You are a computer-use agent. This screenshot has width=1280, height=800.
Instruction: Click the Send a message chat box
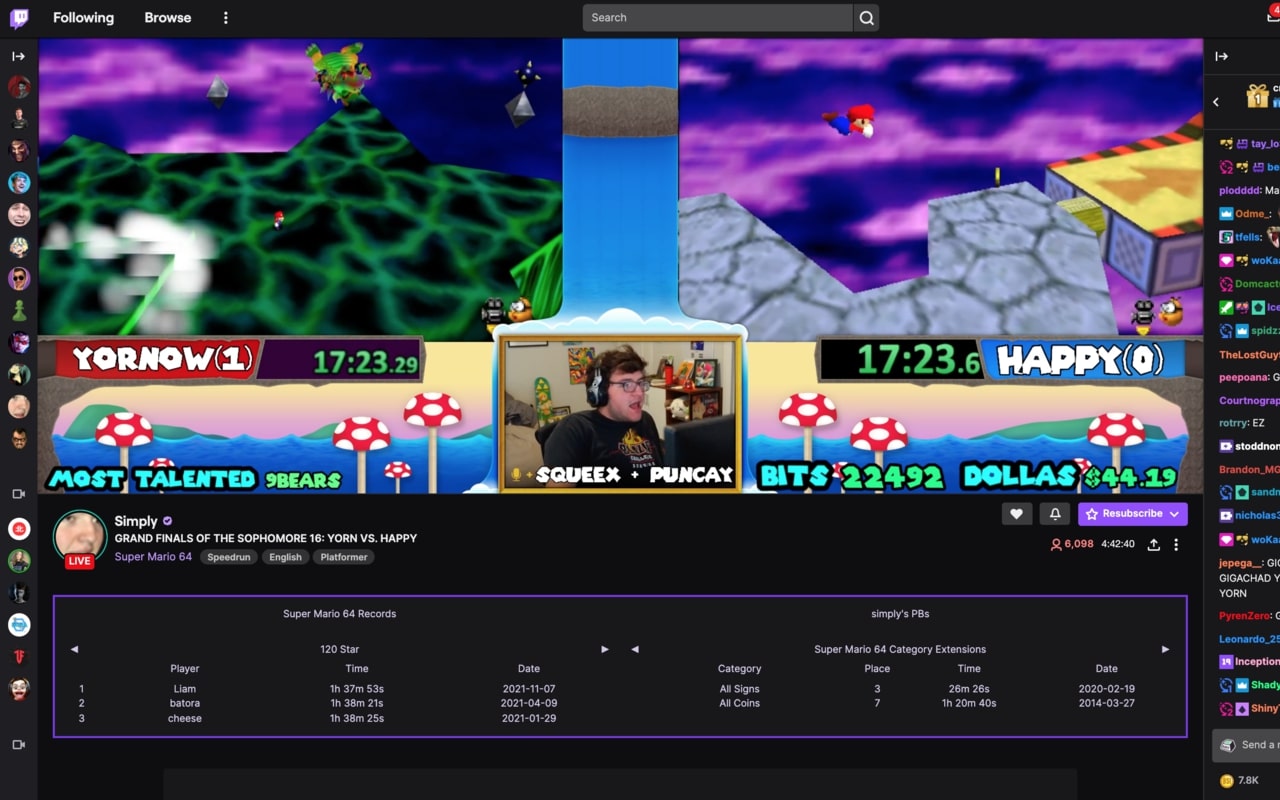point(1246,745)
